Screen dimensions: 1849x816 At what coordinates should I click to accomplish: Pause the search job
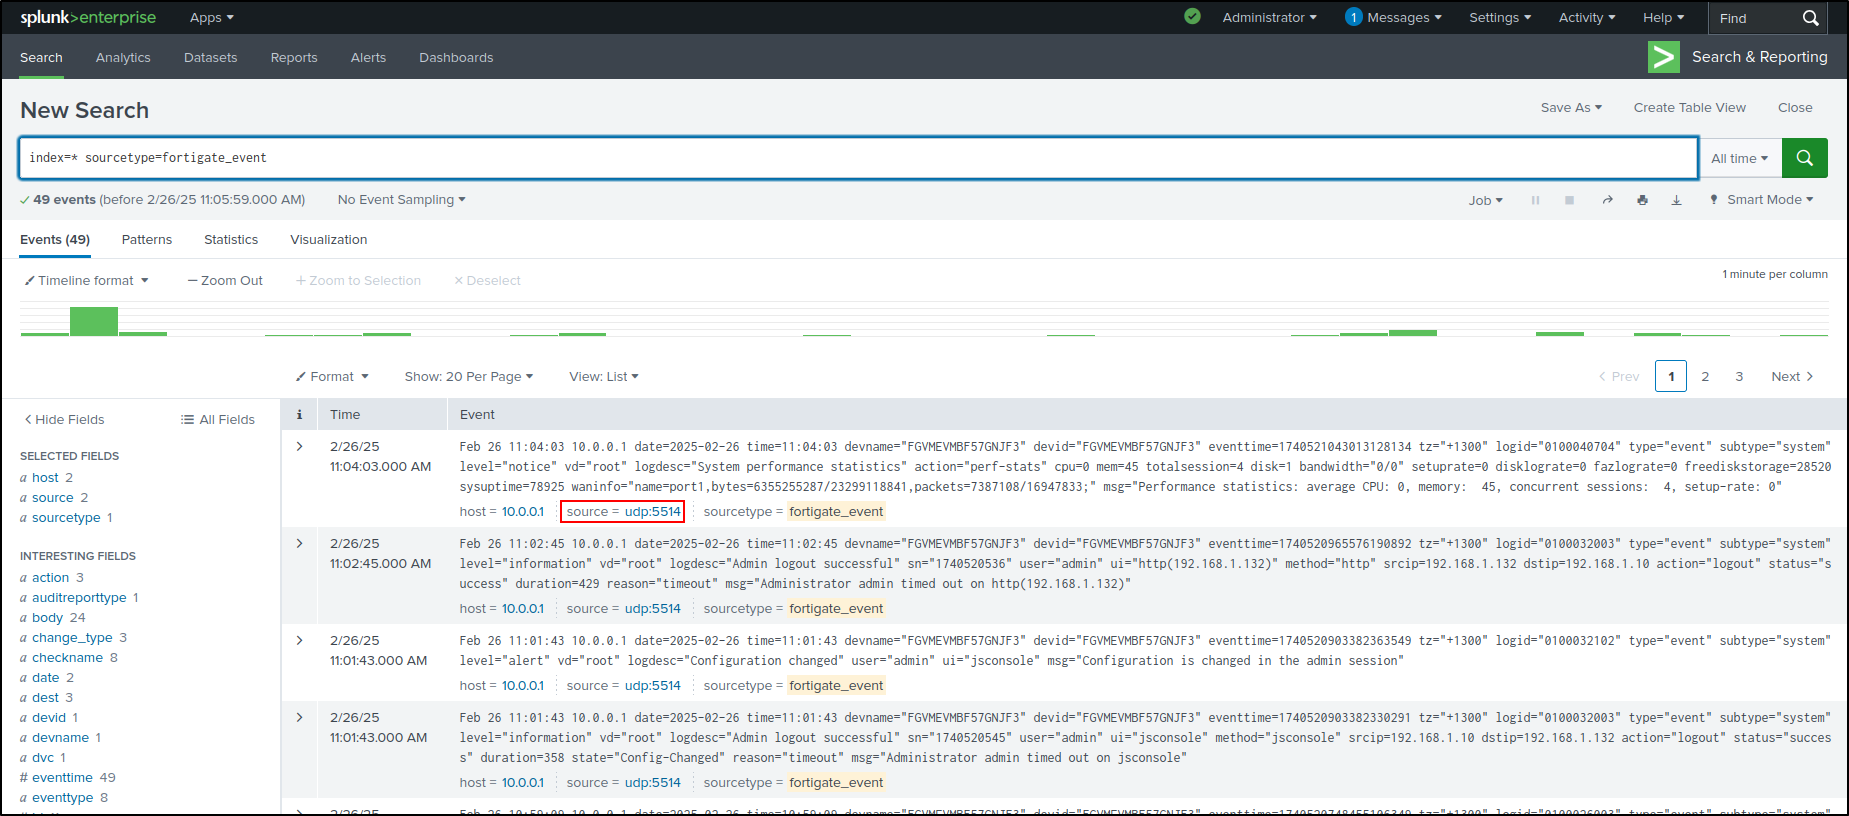1535,200
